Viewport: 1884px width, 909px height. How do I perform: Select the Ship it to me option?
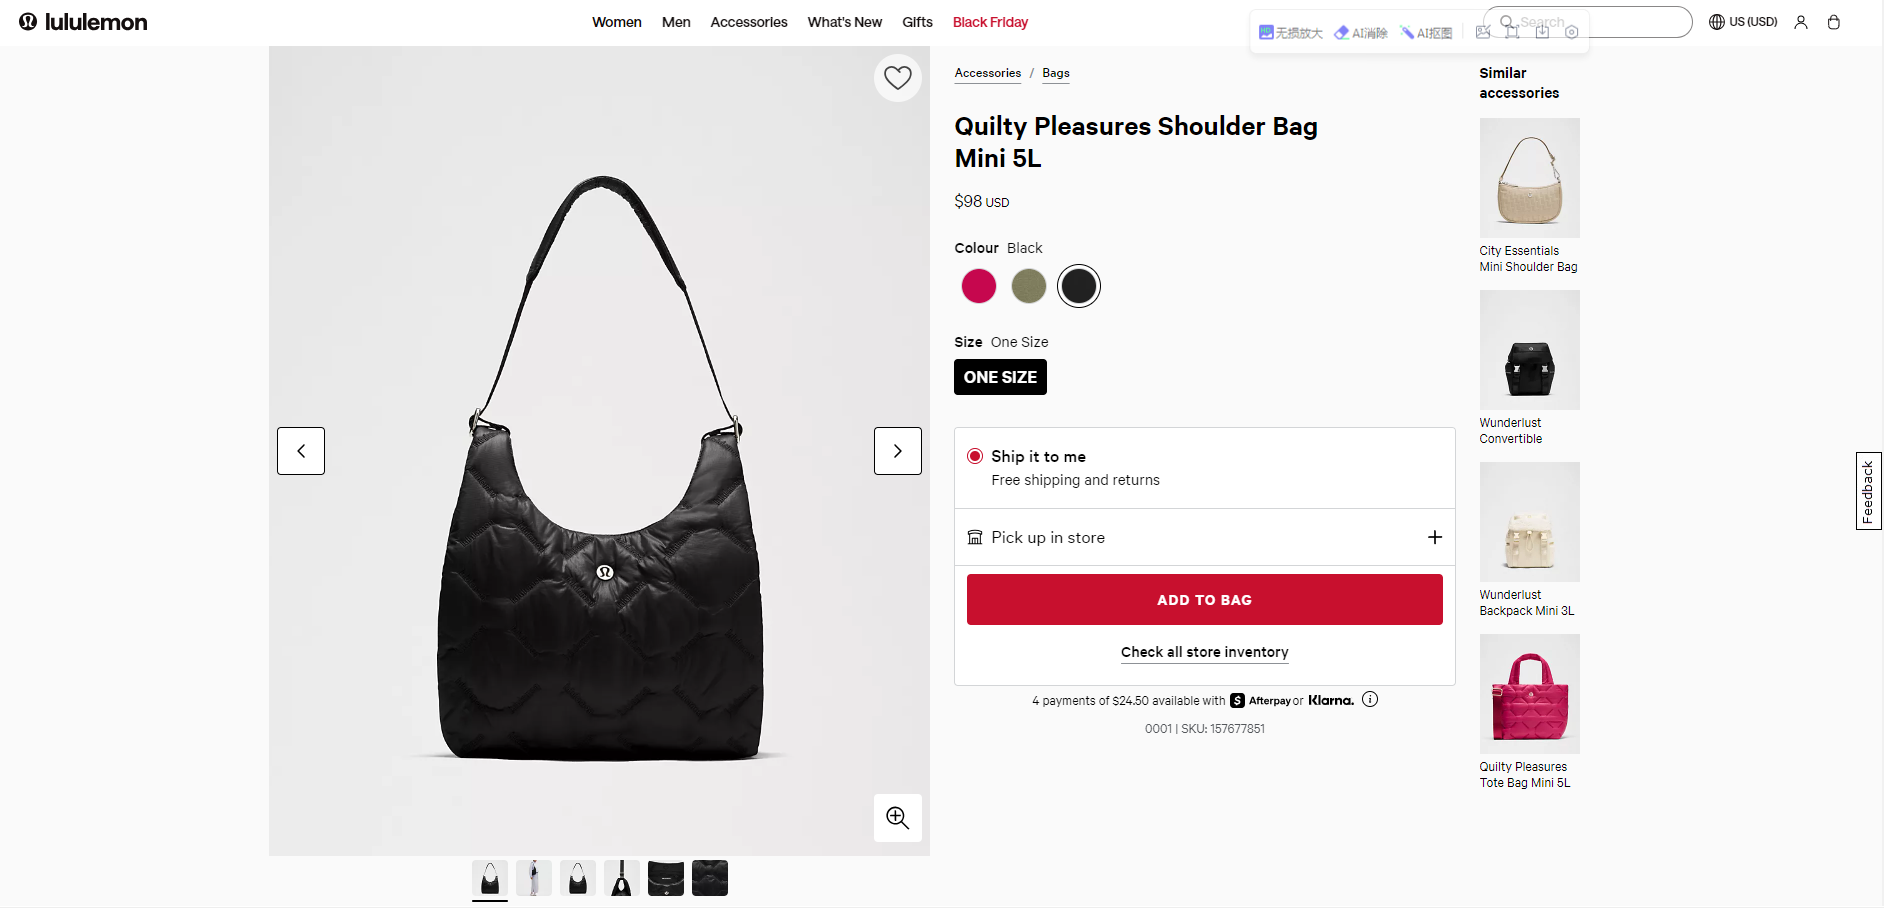pos(975,457)
